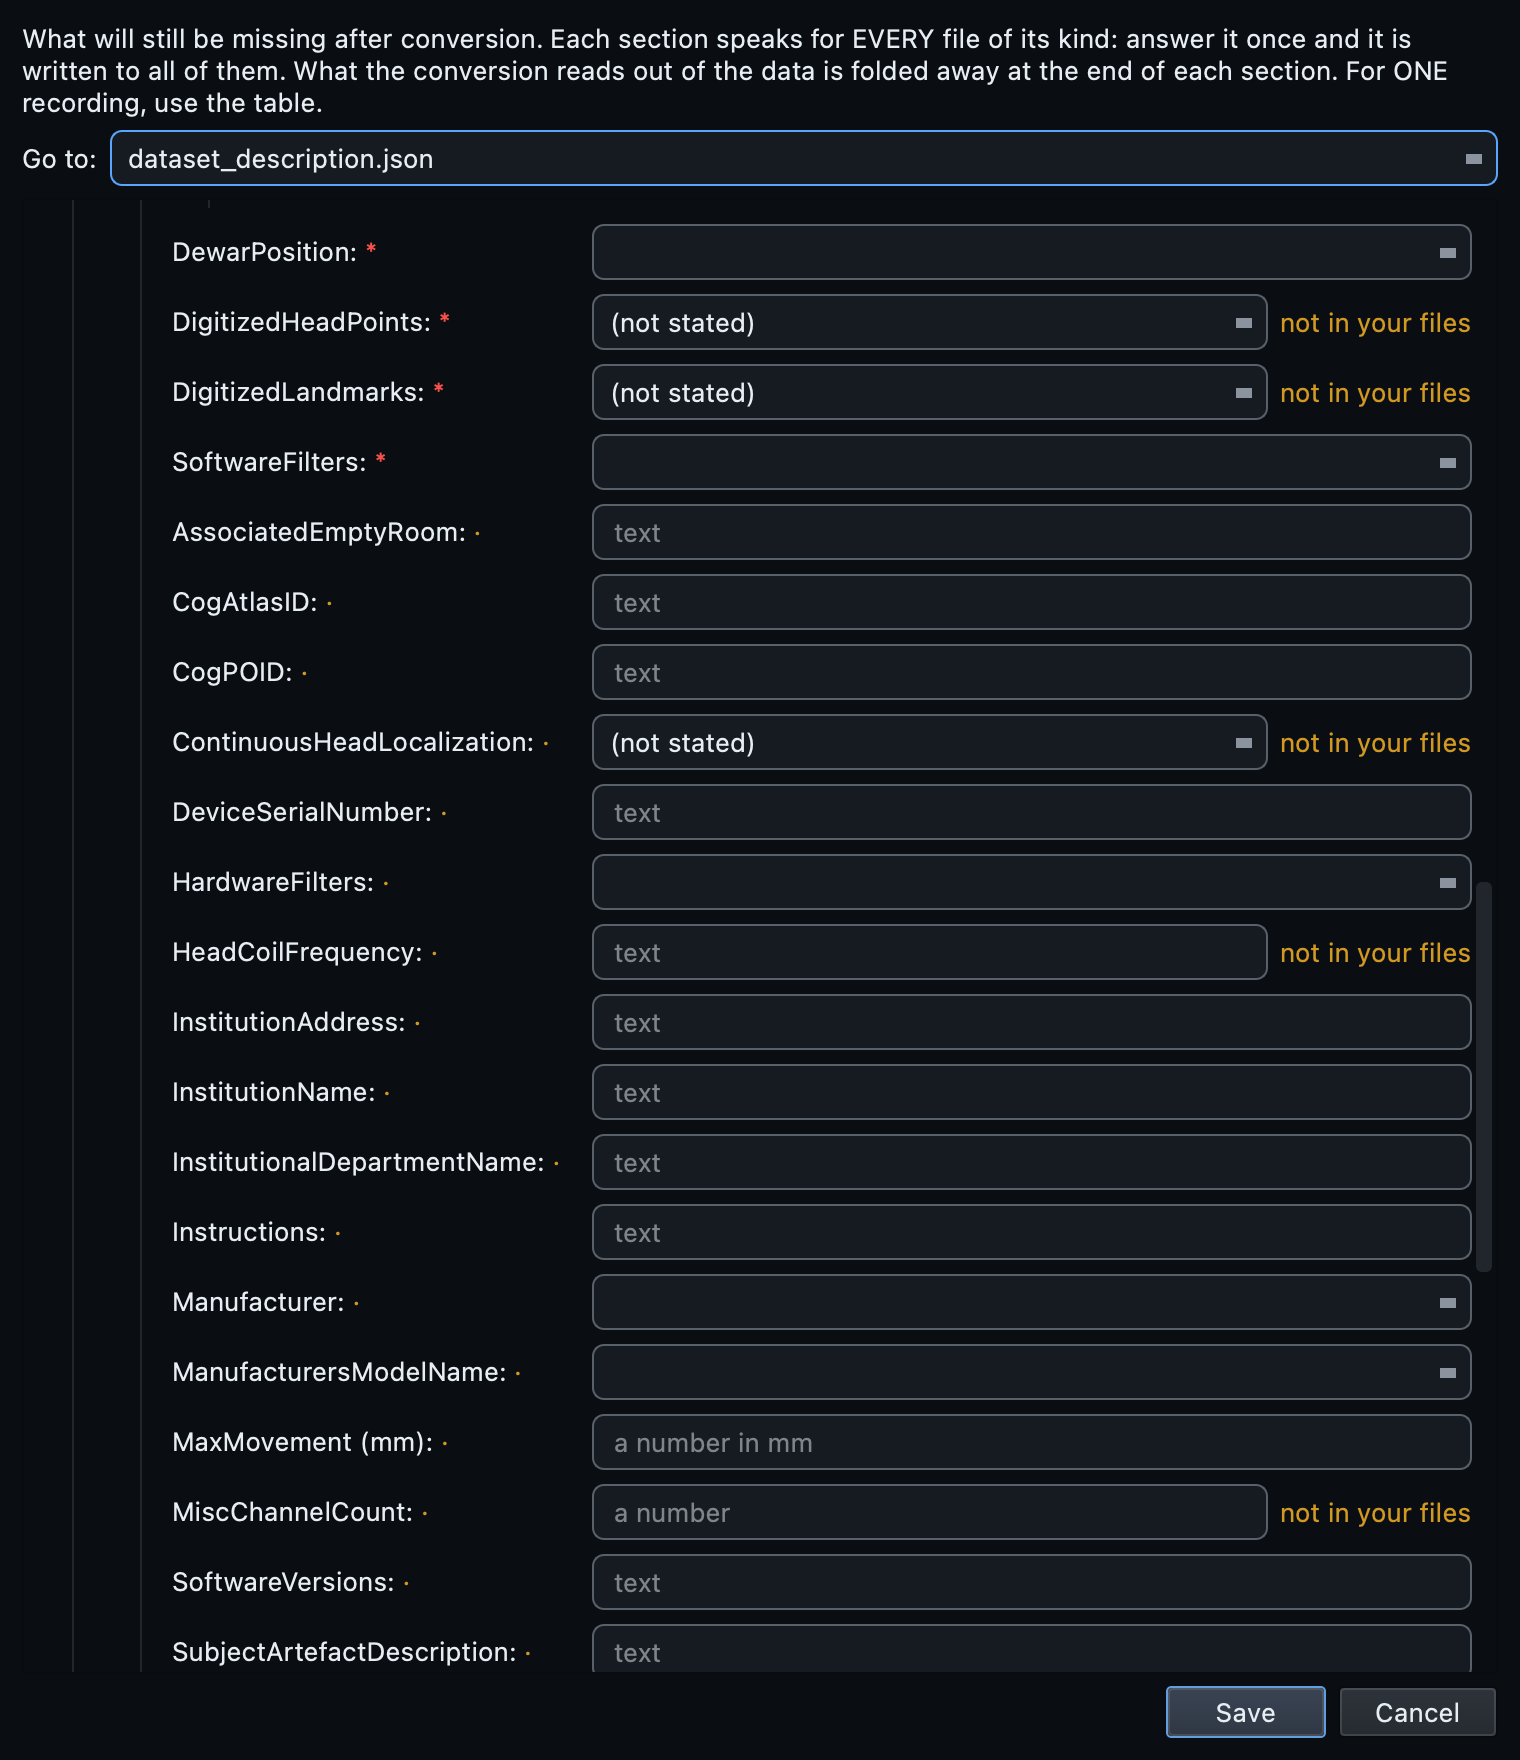Viewport: 1520px width, 1760px height.
Task: Click the 'DewarPosition:' field label
Action: point(264,252)
